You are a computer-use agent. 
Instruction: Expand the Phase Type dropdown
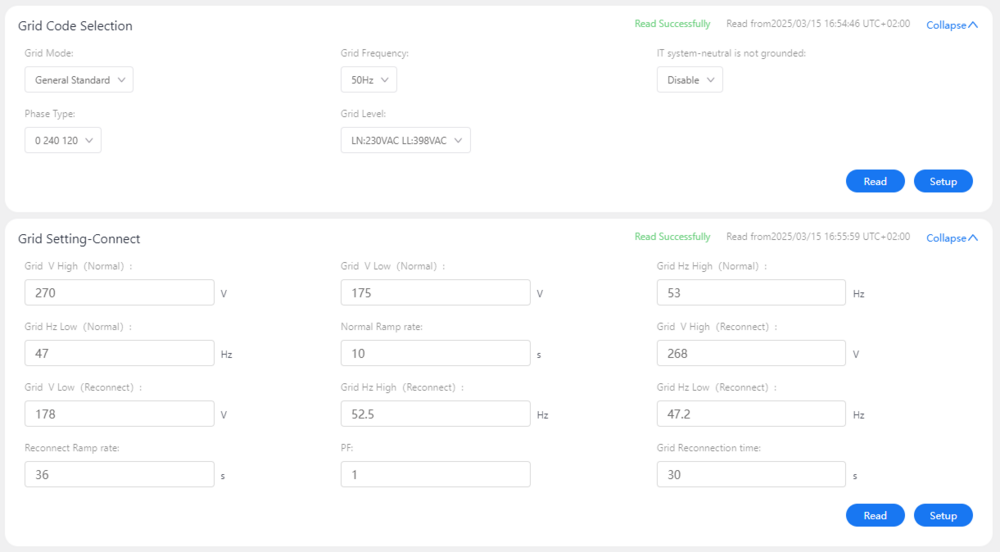[63, 141]
